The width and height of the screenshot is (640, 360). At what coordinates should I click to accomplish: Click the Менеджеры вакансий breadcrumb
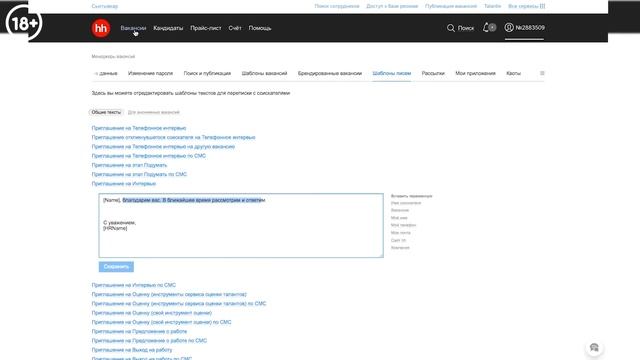[113, 56]
